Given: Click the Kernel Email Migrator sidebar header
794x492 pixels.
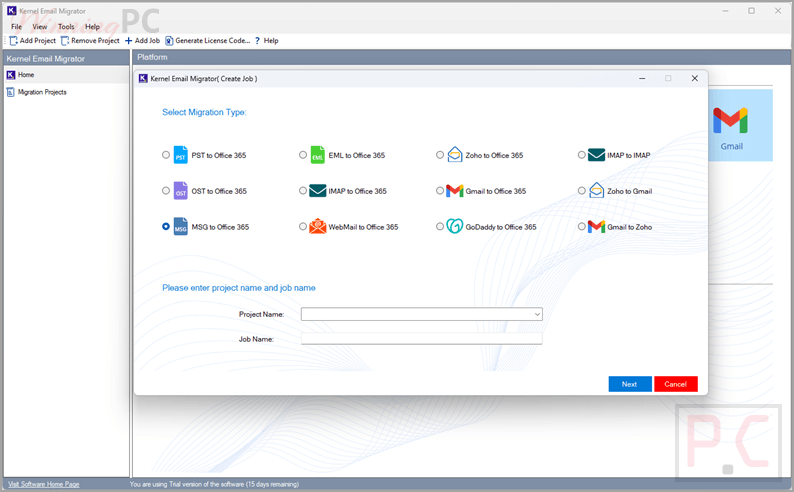Looking at the screenshot, I should (x=66, y=59).
